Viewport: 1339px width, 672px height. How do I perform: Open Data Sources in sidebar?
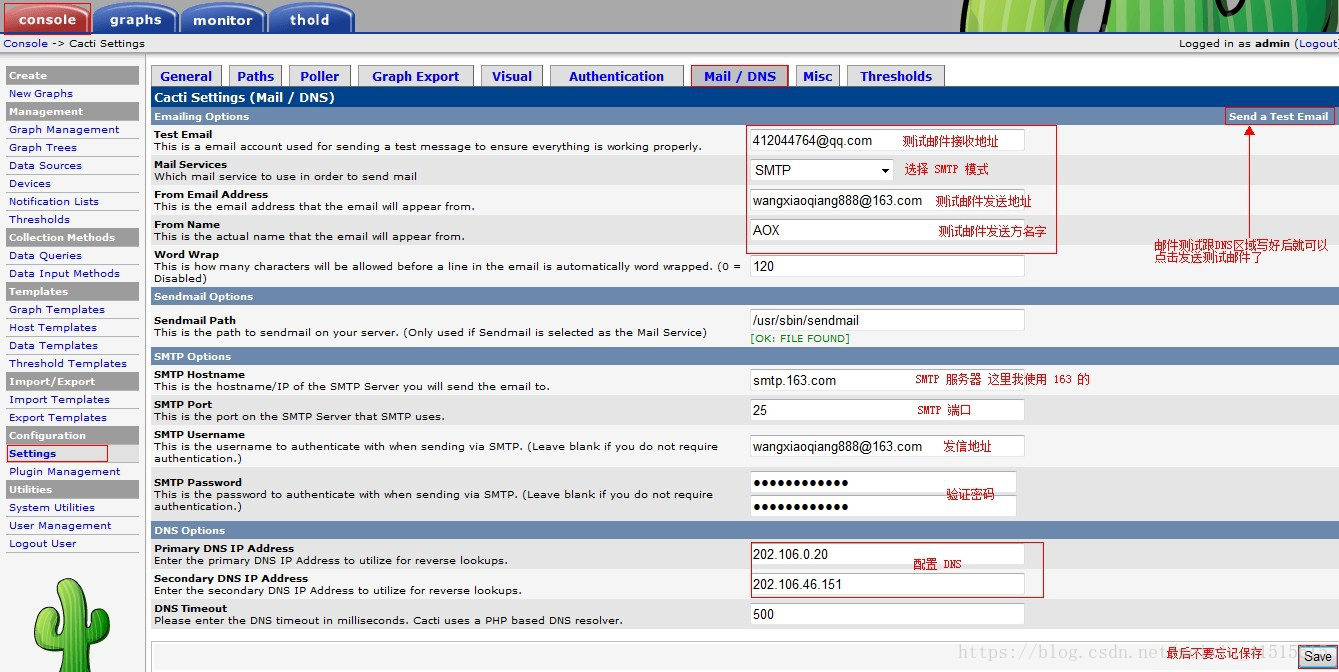tap(45, 166)
